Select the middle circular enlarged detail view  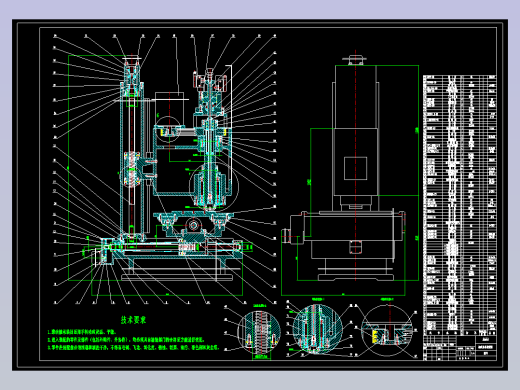317,328
